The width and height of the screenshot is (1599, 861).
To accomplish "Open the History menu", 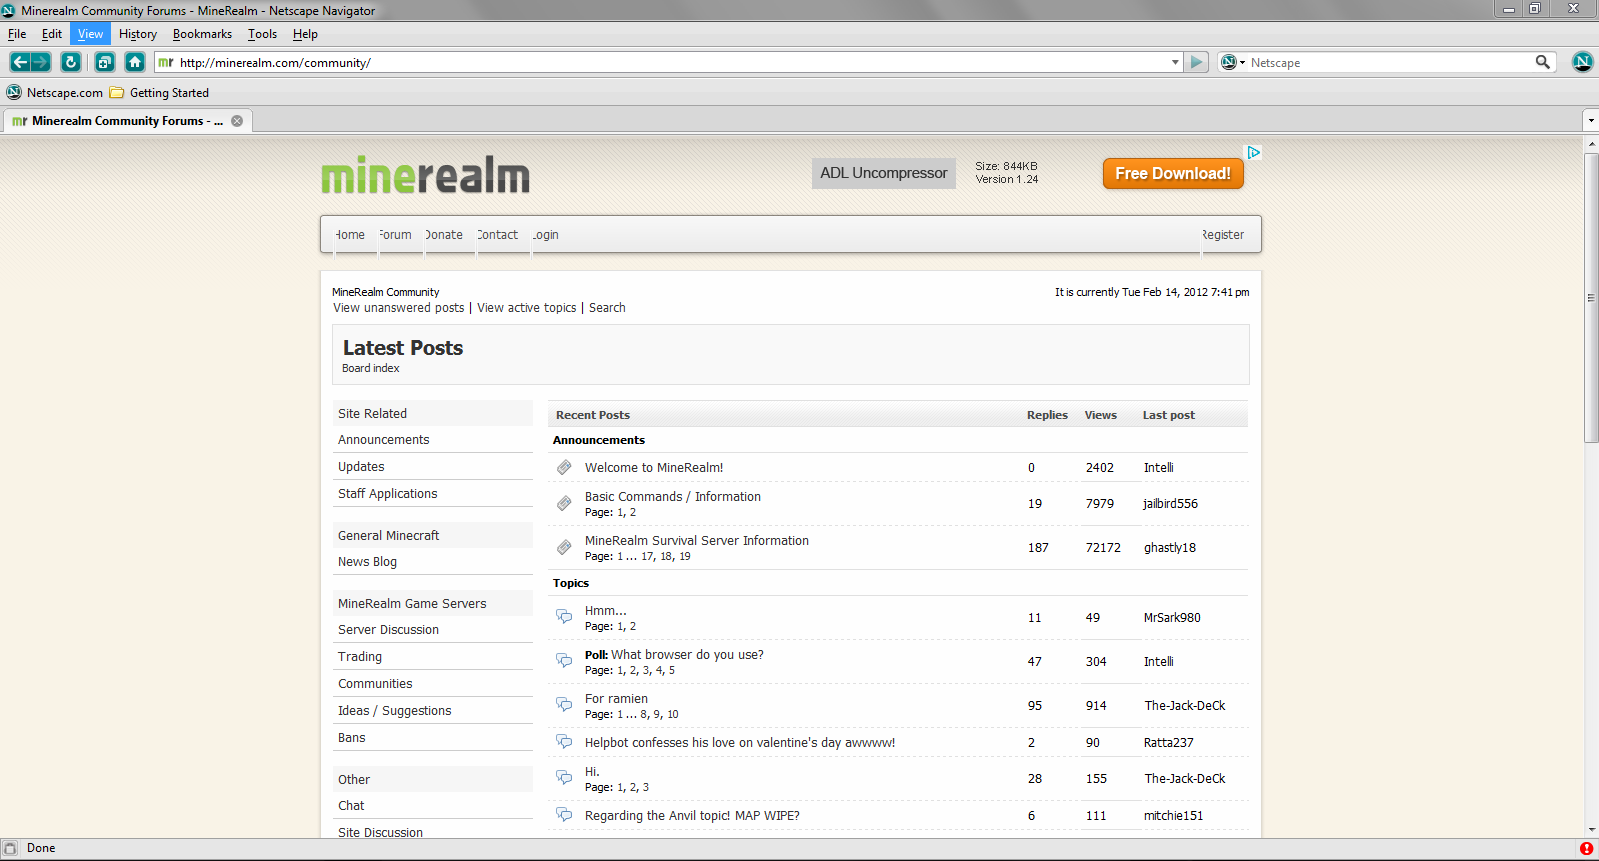I will (138, 34).
